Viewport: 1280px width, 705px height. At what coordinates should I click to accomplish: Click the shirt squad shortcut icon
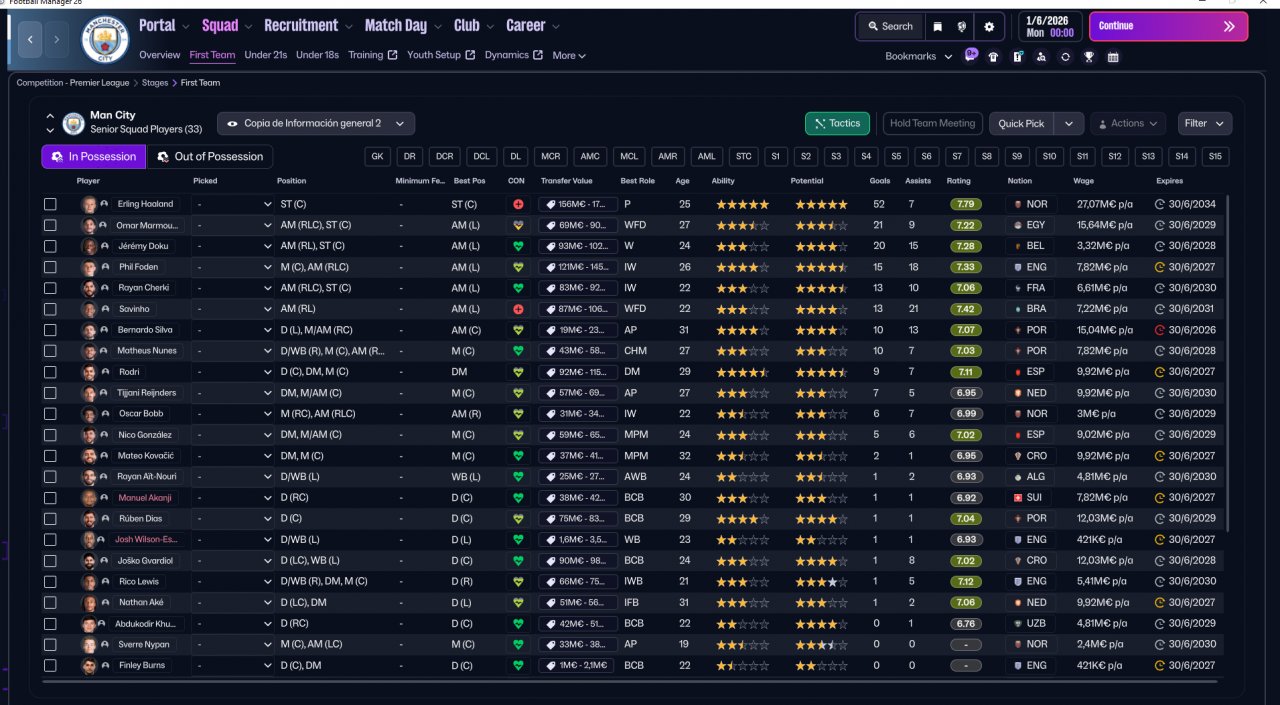[993, 57]
